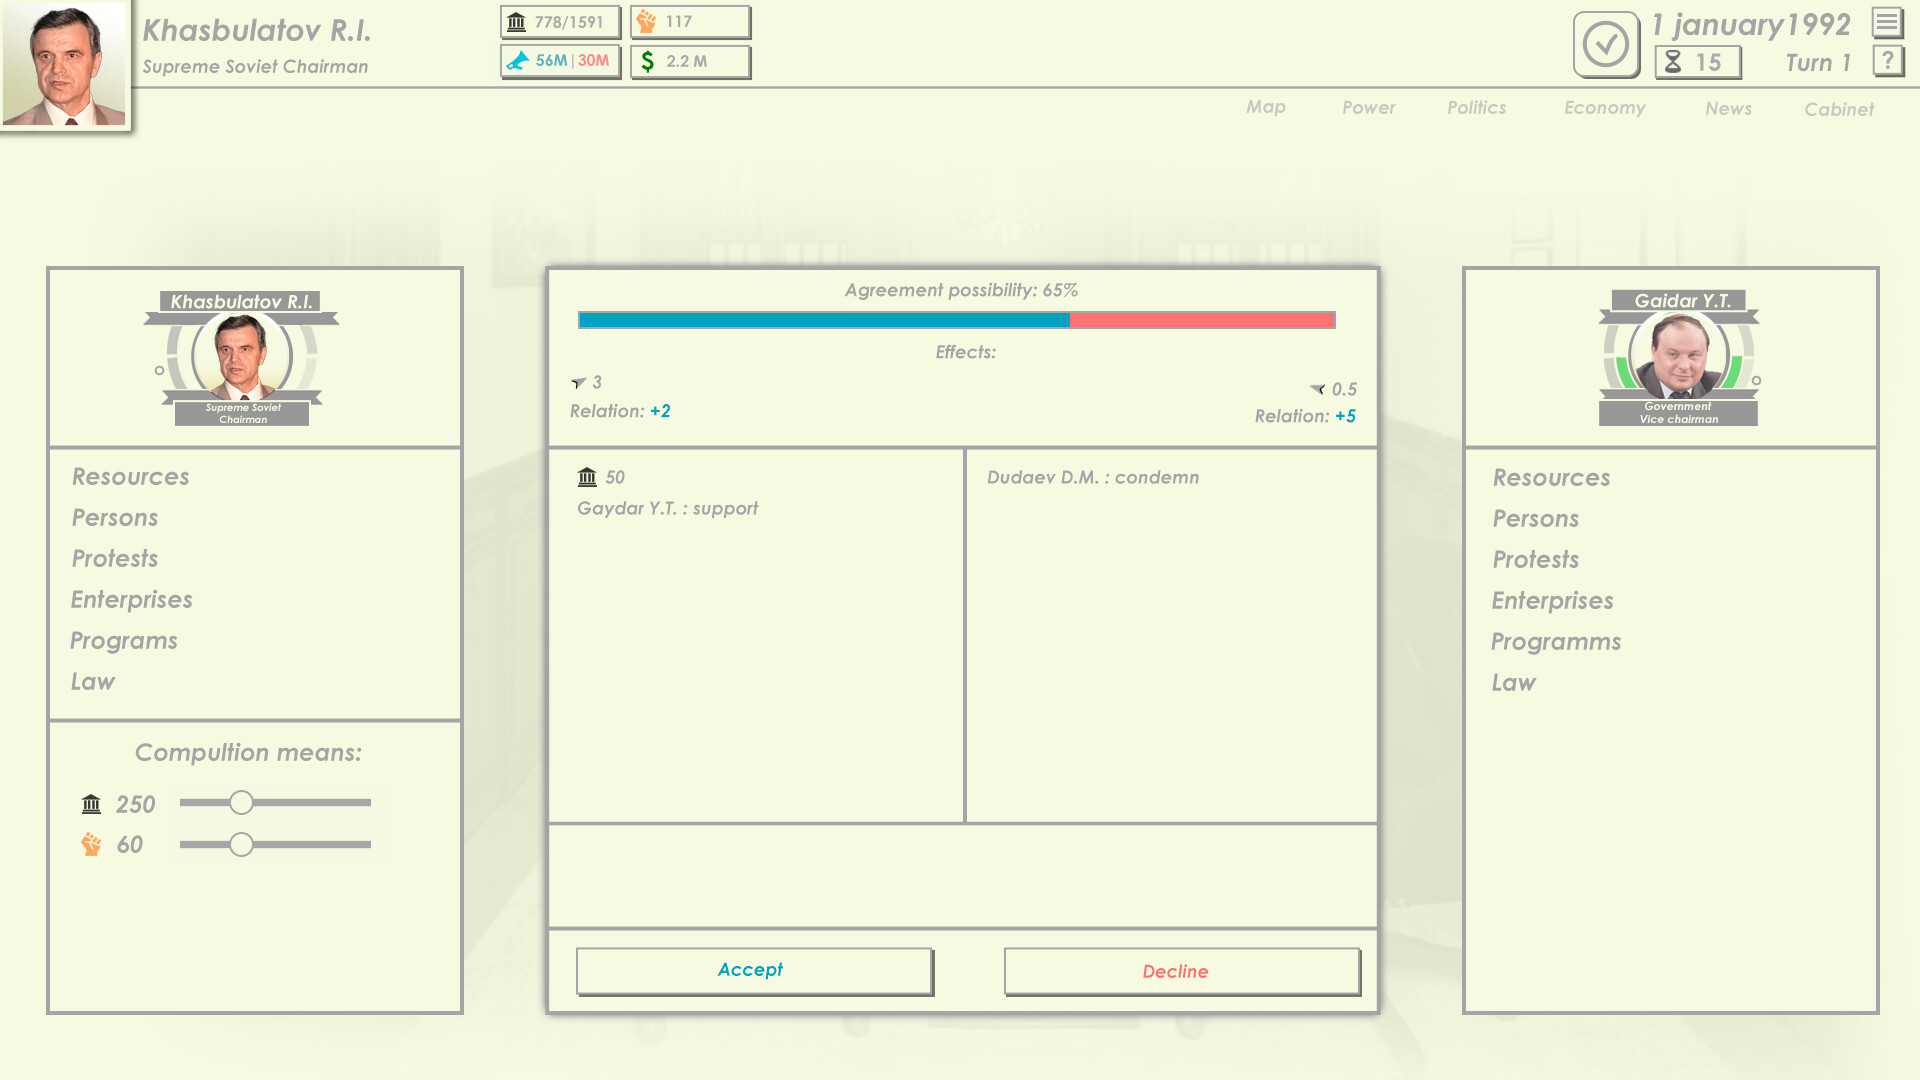
Task: Toggle the 50 resources offer entry
Action: coord(600,477)
